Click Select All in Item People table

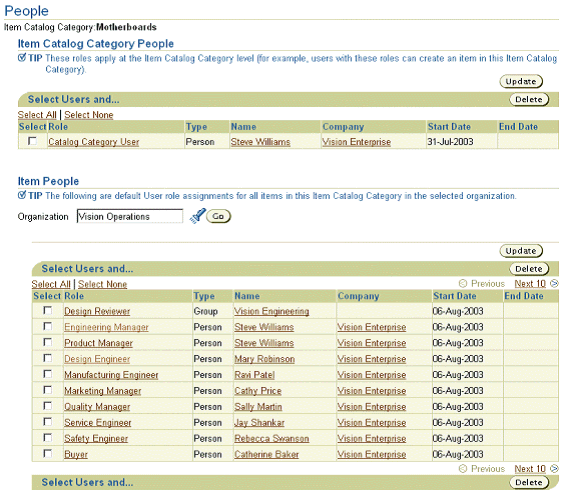(x=51, y=284)
